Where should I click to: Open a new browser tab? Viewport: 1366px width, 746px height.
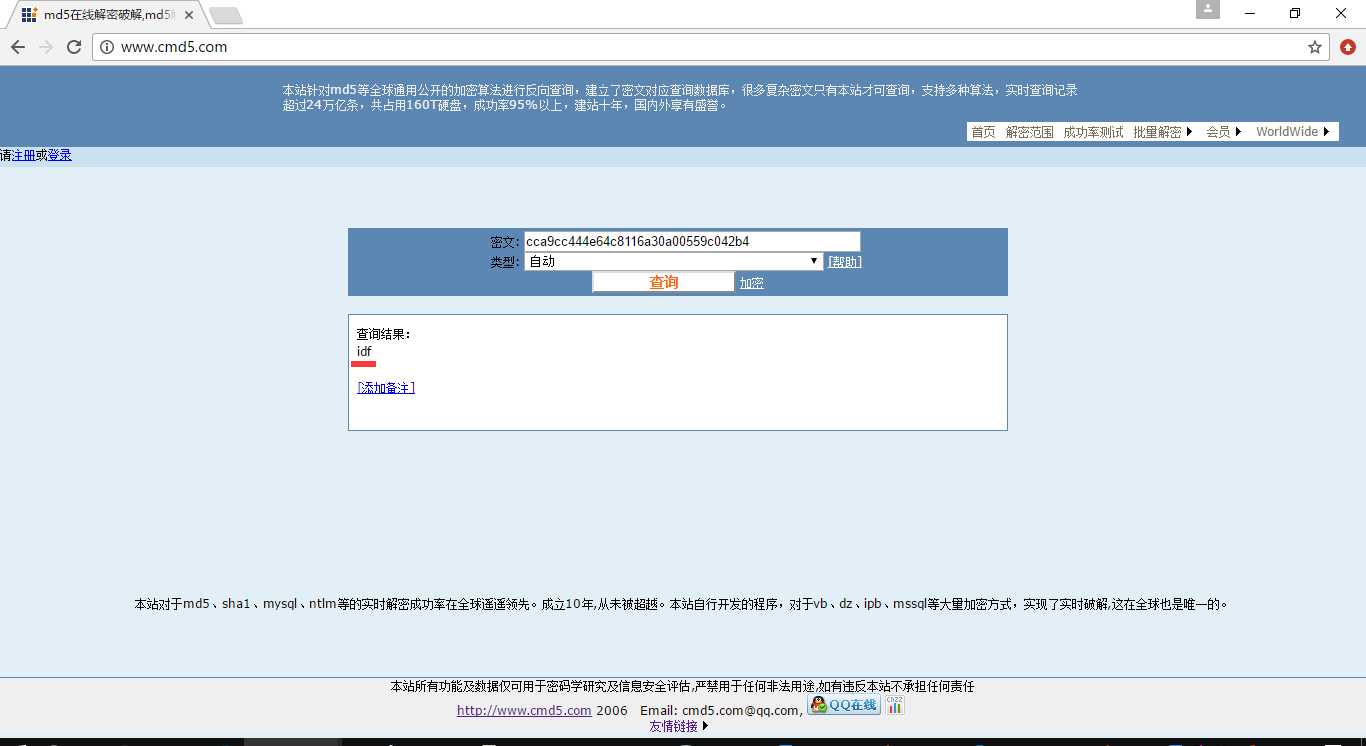coord(225,15)
